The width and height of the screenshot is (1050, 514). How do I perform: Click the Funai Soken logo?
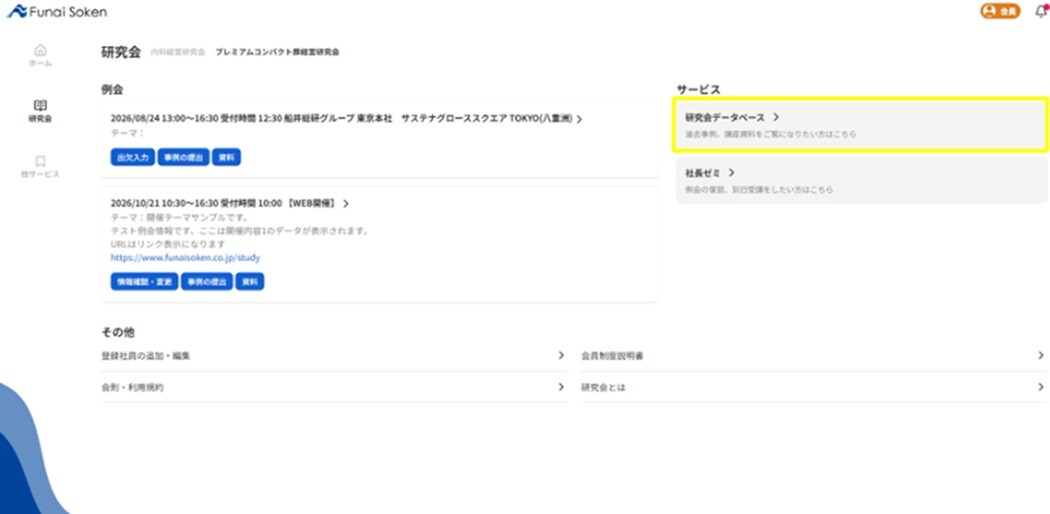pos(56,11)
